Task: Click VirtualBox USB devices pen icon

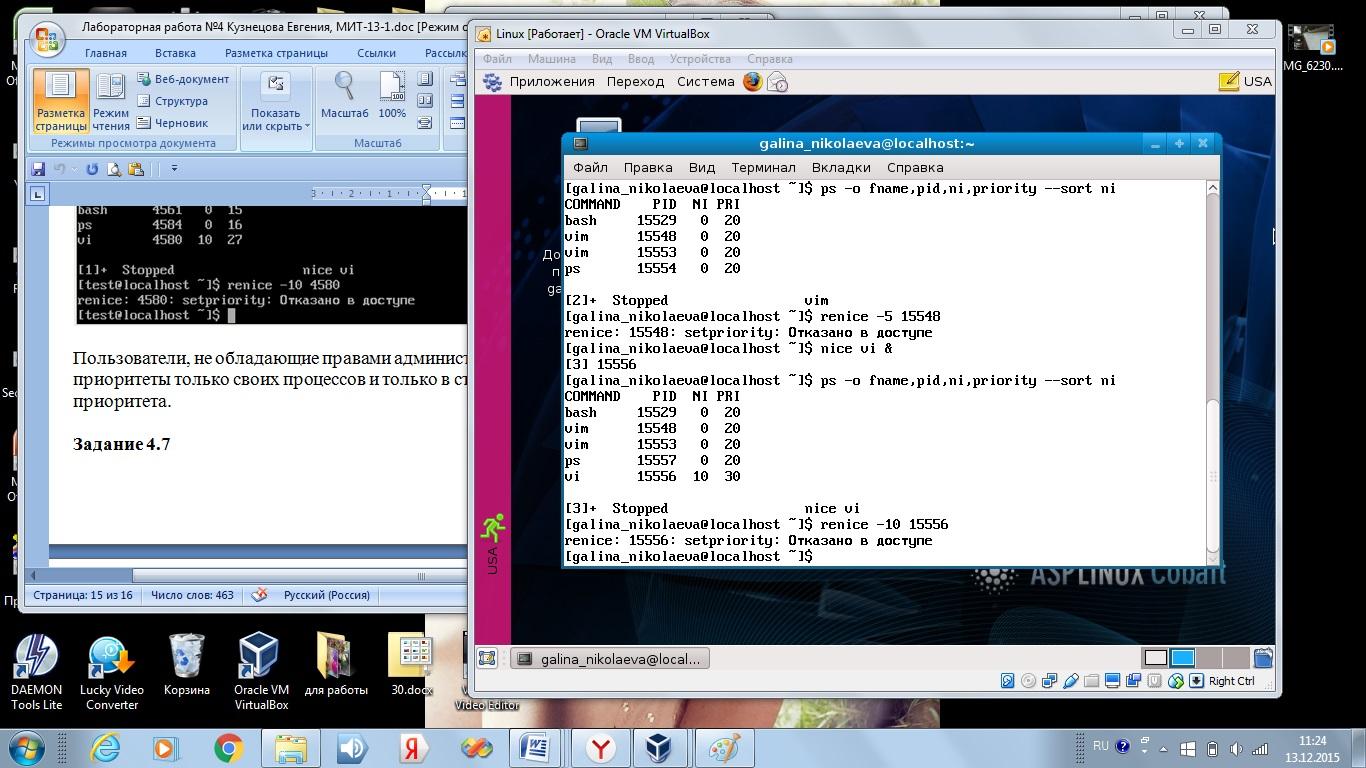Action: pyautogui.click(x=1071, y=681)
